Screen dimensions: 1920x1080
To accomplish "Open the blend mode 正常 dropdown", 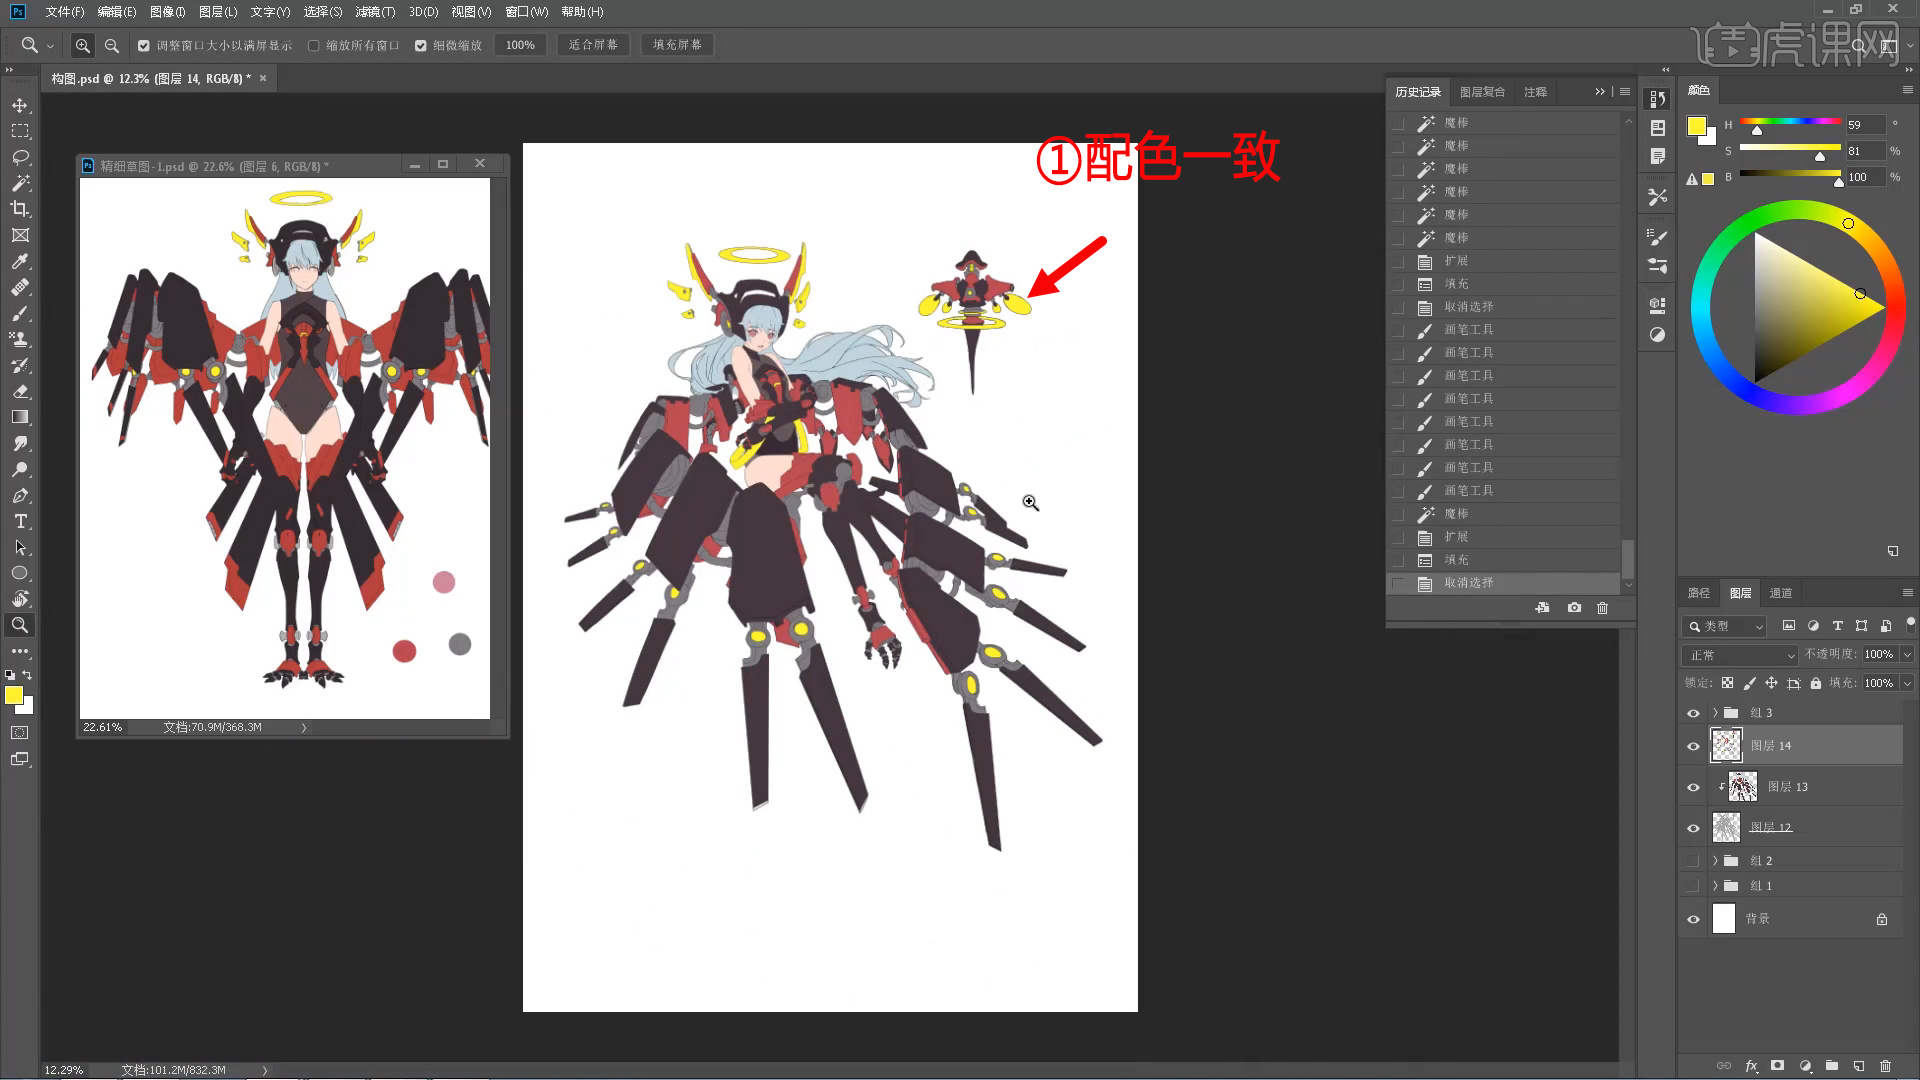I will pyautogui.click(x=1740, y=655).
